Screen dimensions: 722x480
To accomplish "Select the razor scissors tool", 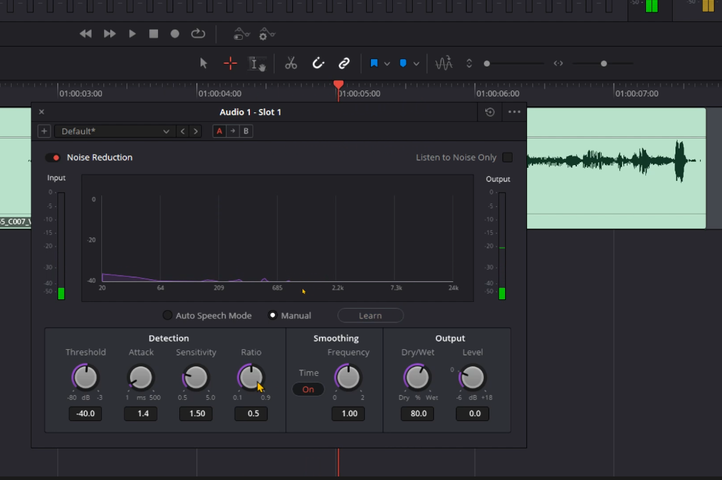I will [x=290, y=63].
